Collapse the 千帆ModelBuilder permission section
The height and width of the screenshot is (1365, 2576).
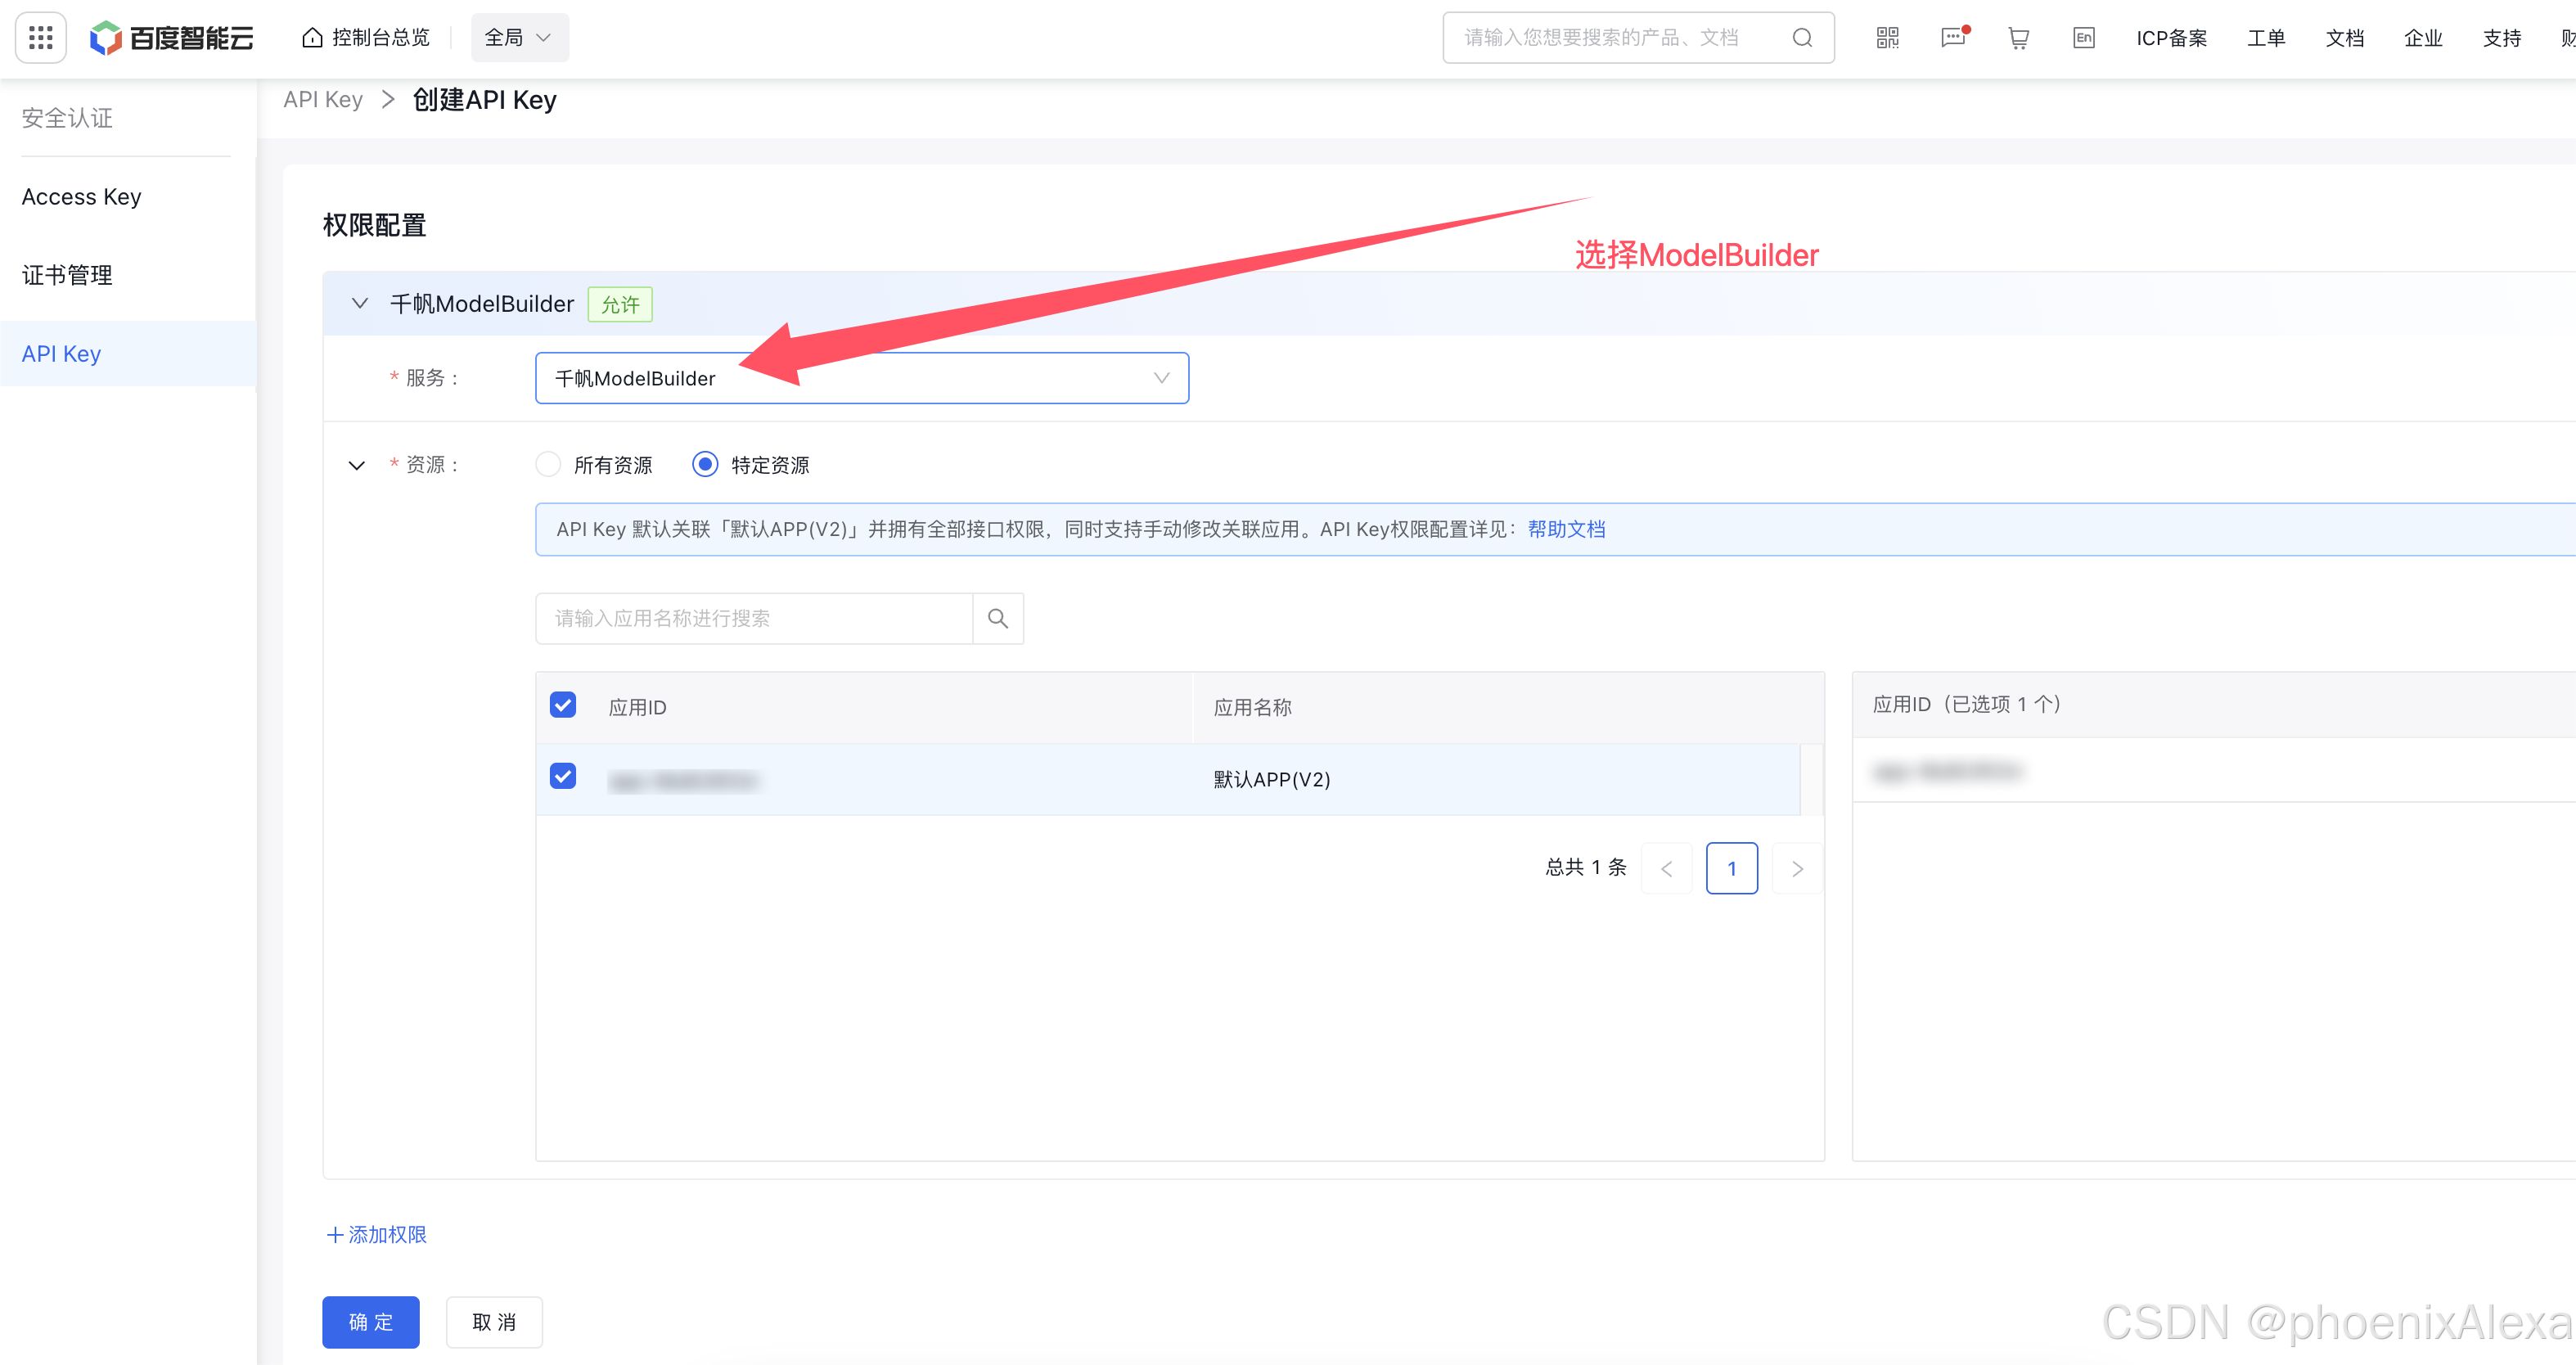pos(360,303)
